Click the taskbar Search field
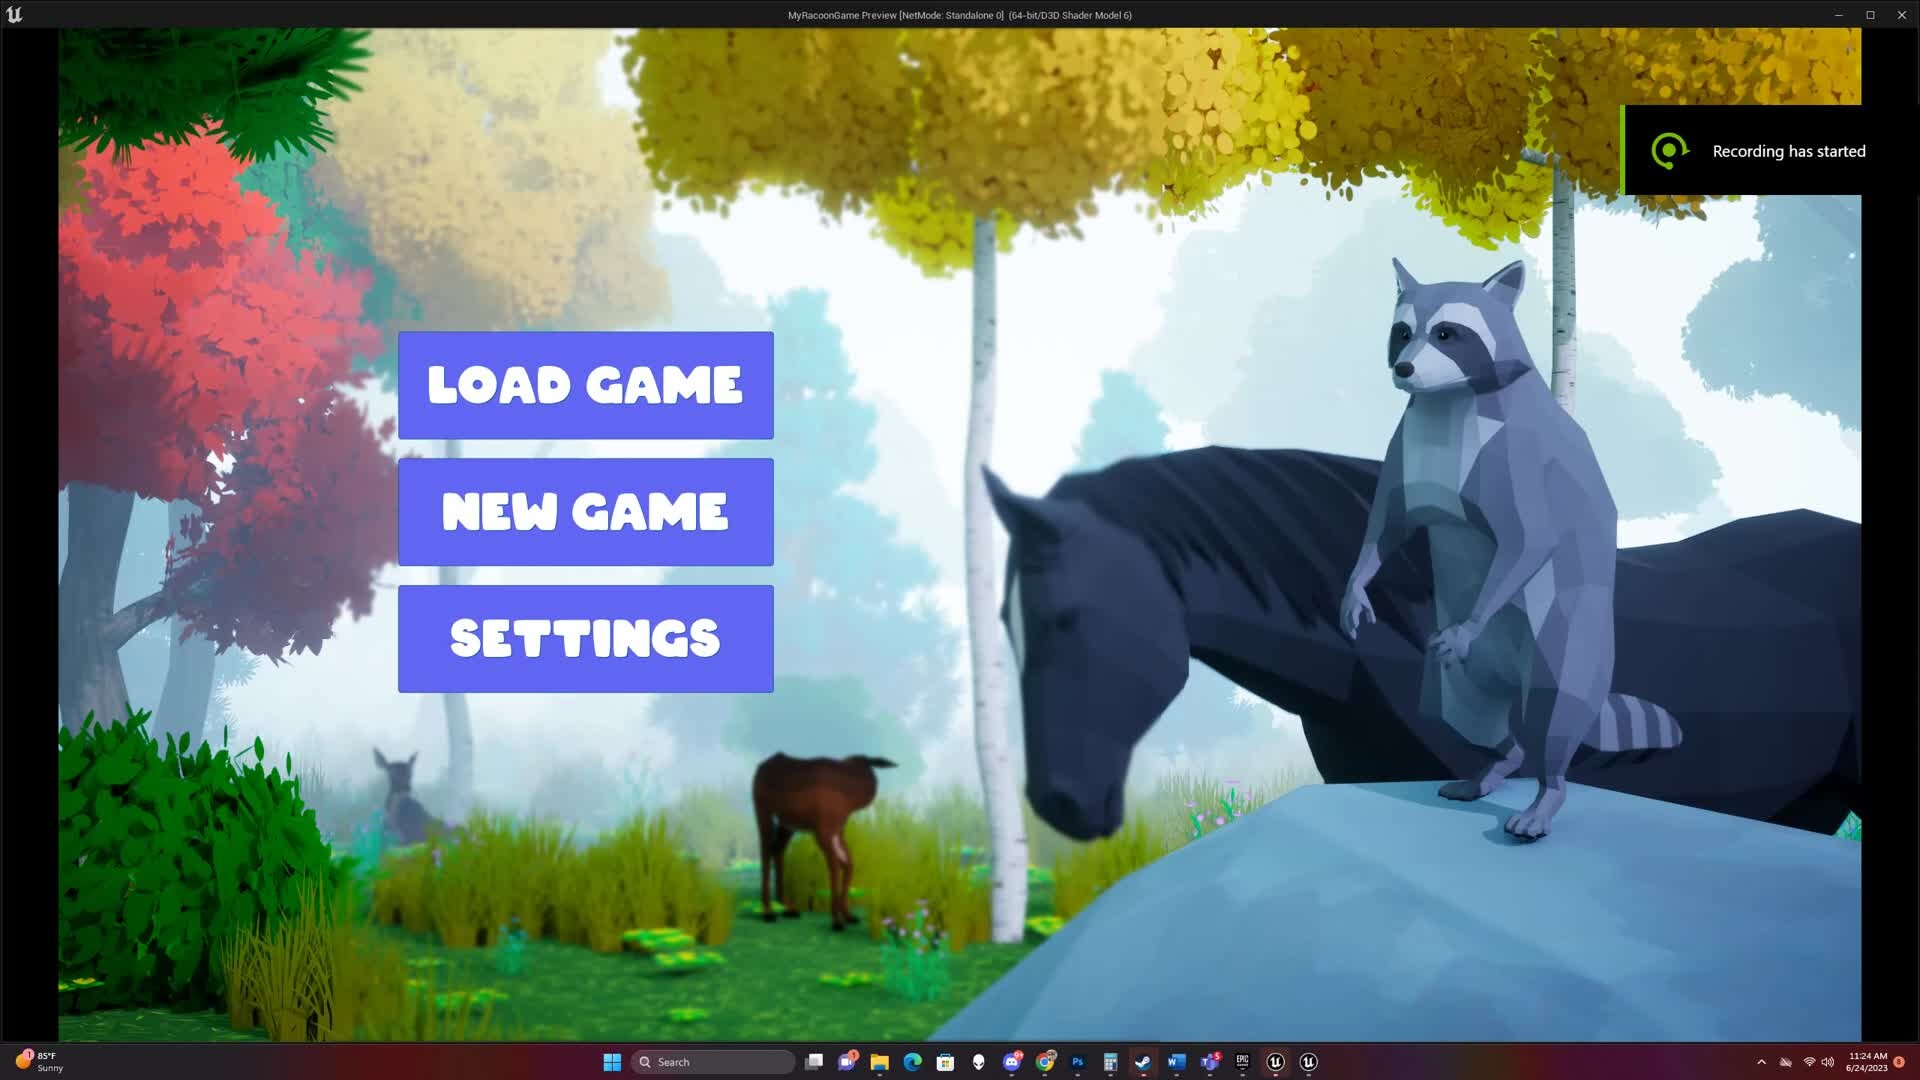The image size is (1920, 1080). [712, 1062]
